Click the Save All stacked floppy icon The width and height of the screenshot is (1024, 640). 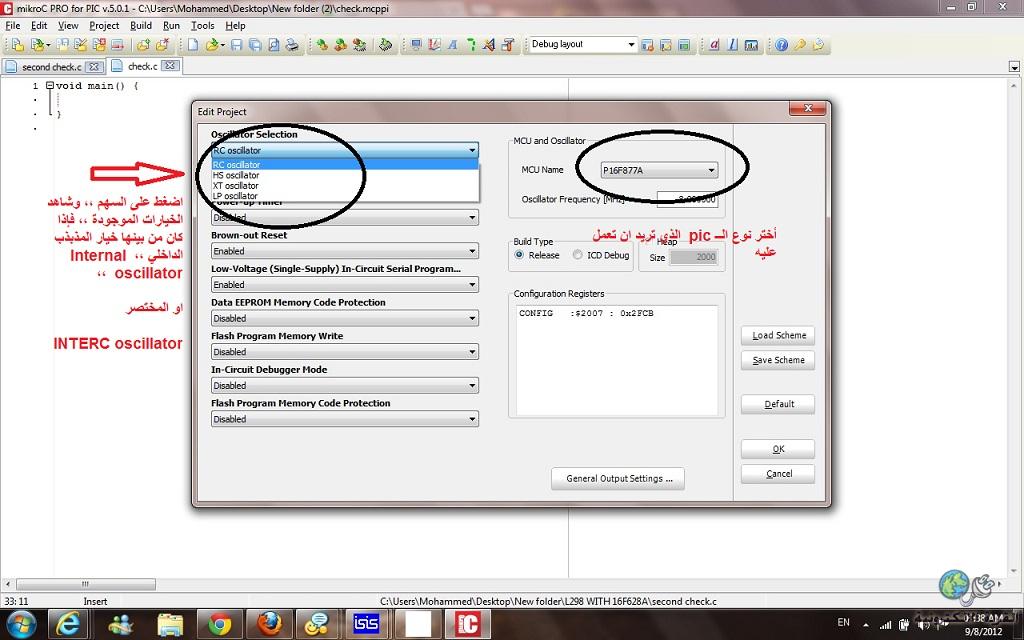coord(255,45)
